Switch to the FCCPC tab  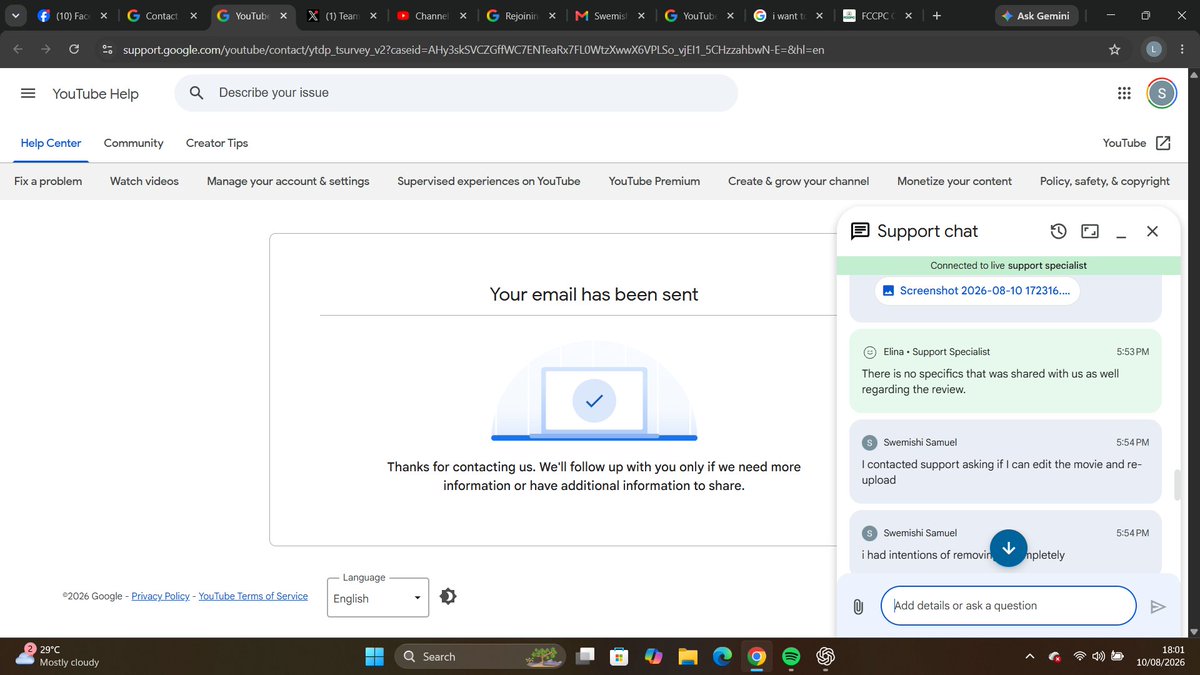point(877,16)
